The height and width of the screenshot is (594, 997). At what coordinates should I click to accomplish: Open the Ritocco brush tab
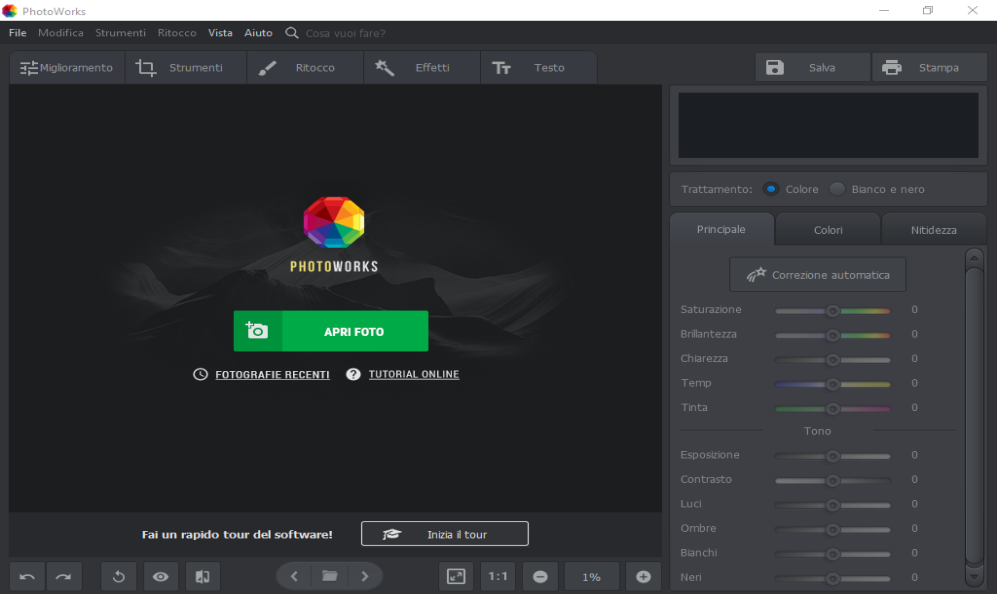coord(305,67)
